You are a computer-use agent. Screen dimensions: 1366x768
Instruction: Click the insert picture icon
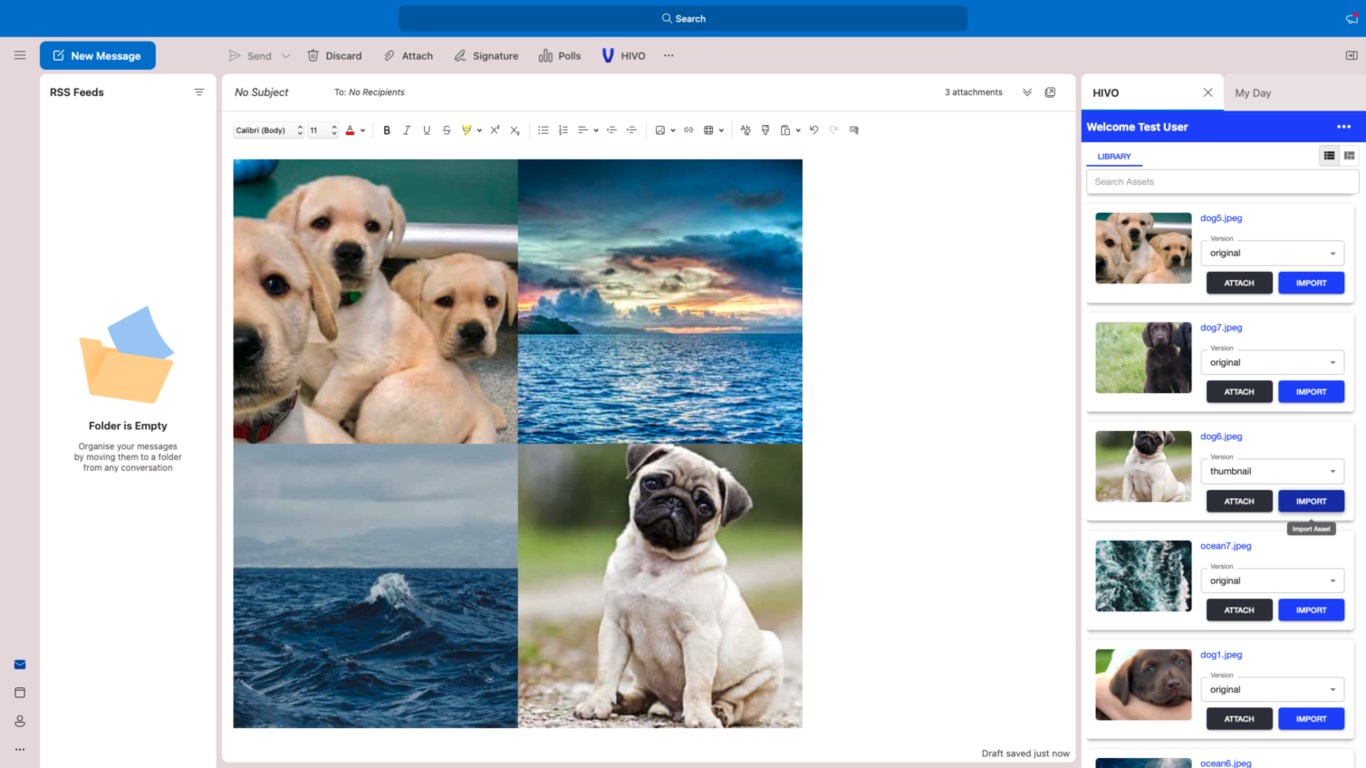point(660,130)
